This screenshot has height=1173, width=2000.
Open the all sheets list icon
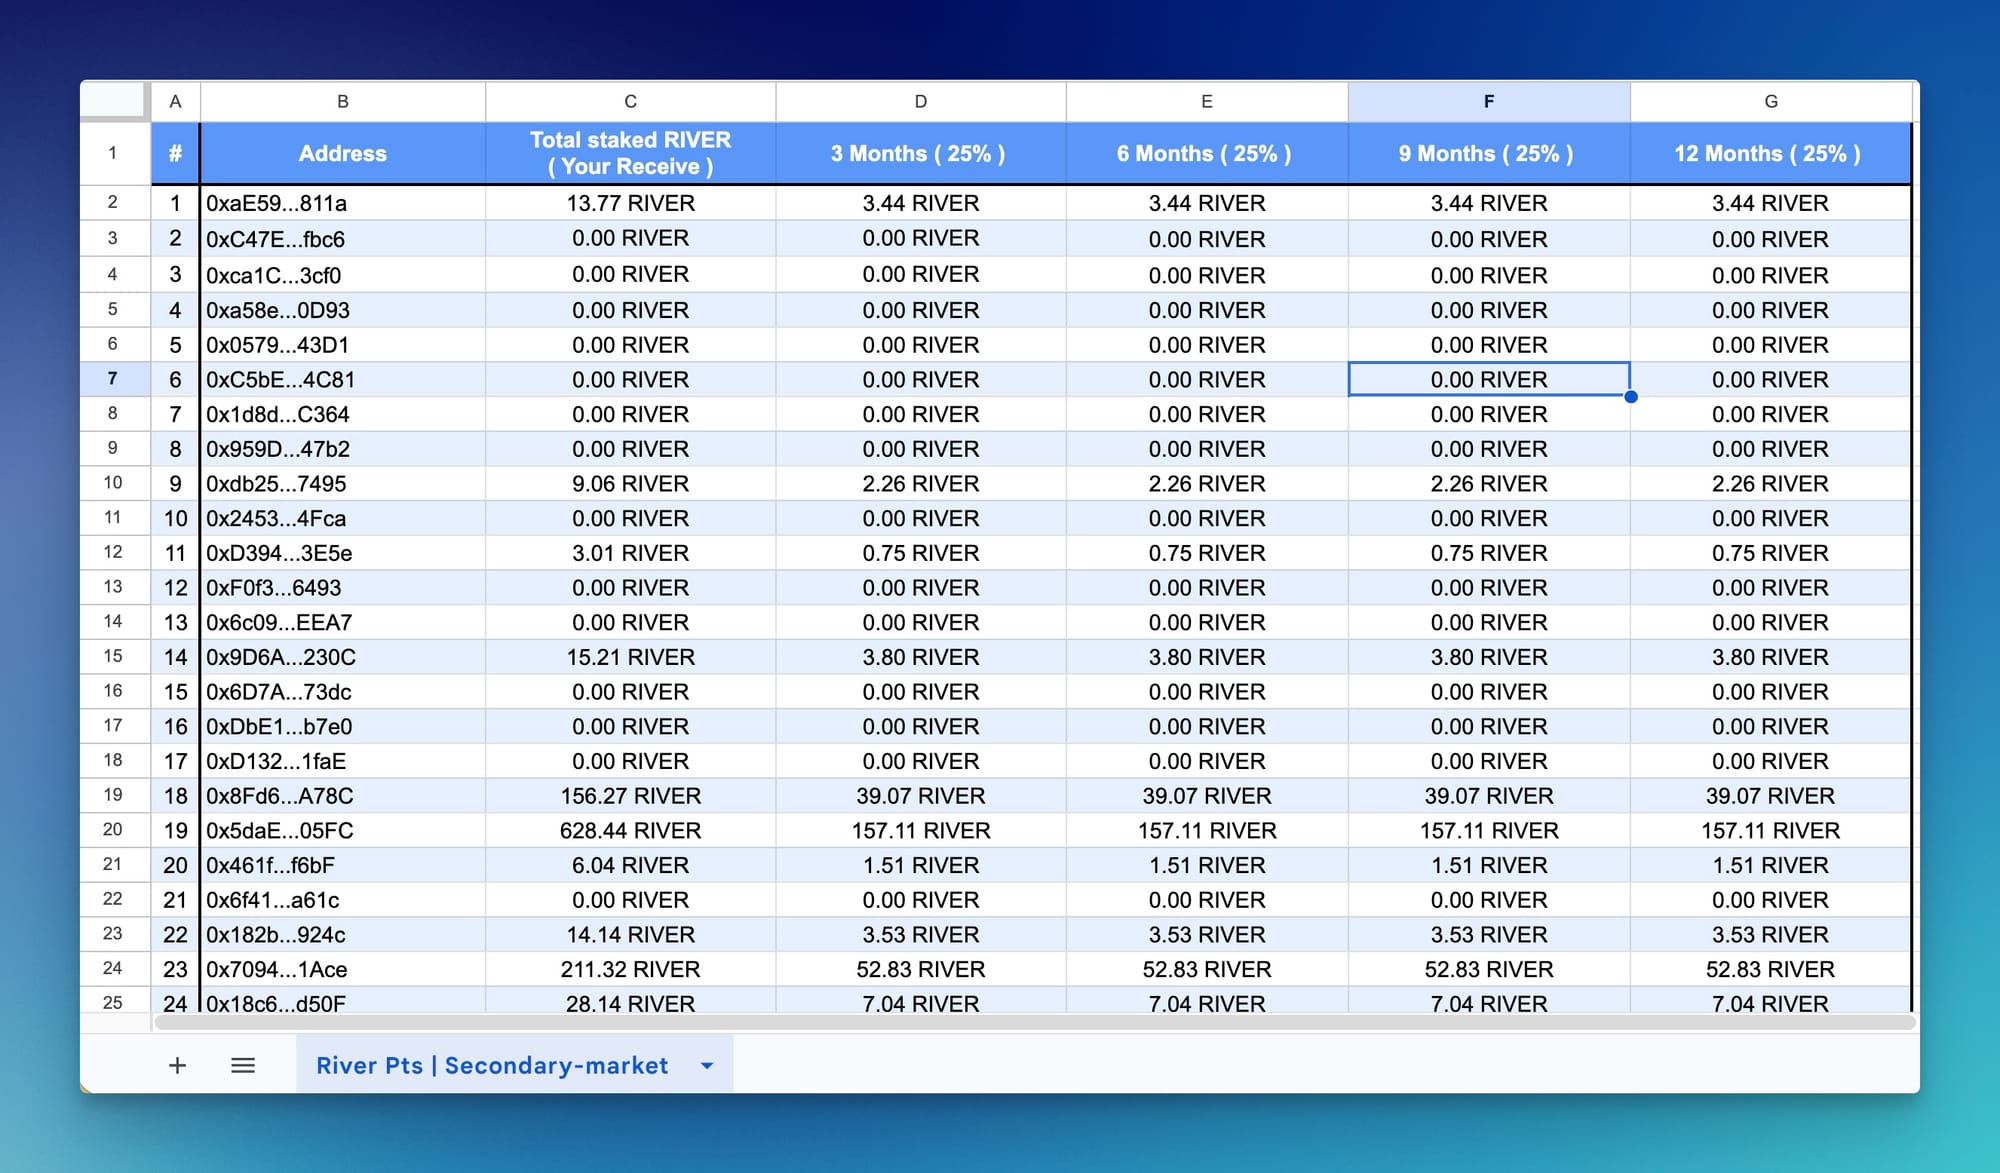click(x=243, y=1065)
